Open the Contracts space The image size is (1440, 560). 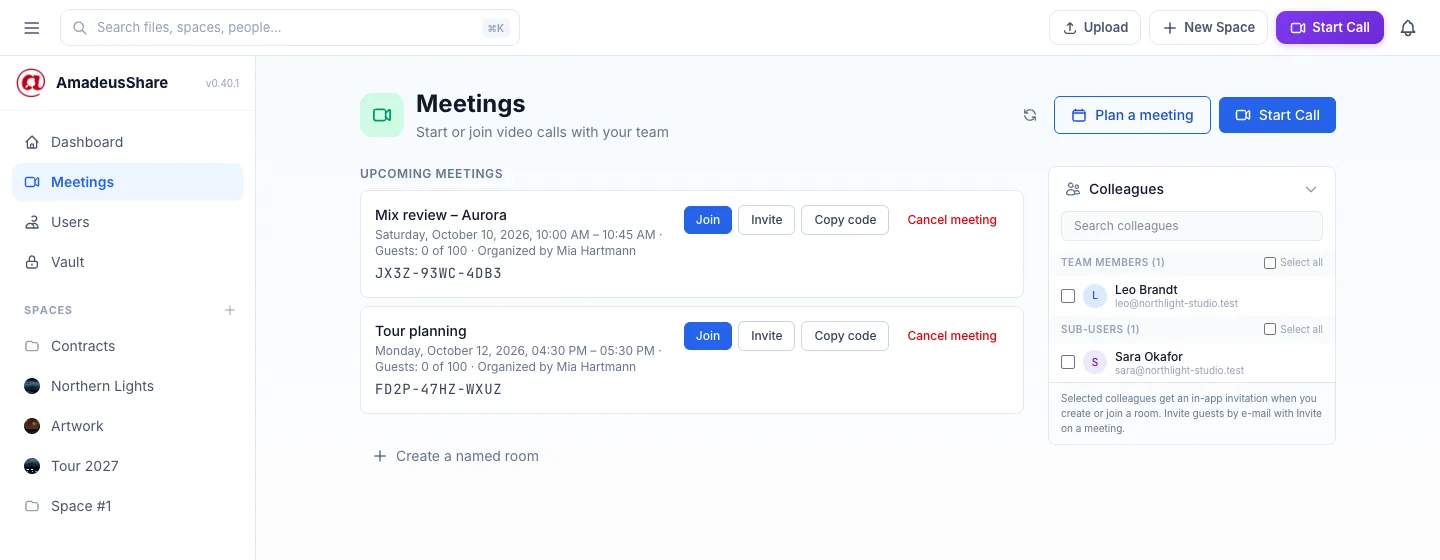(x=128, y=346)
